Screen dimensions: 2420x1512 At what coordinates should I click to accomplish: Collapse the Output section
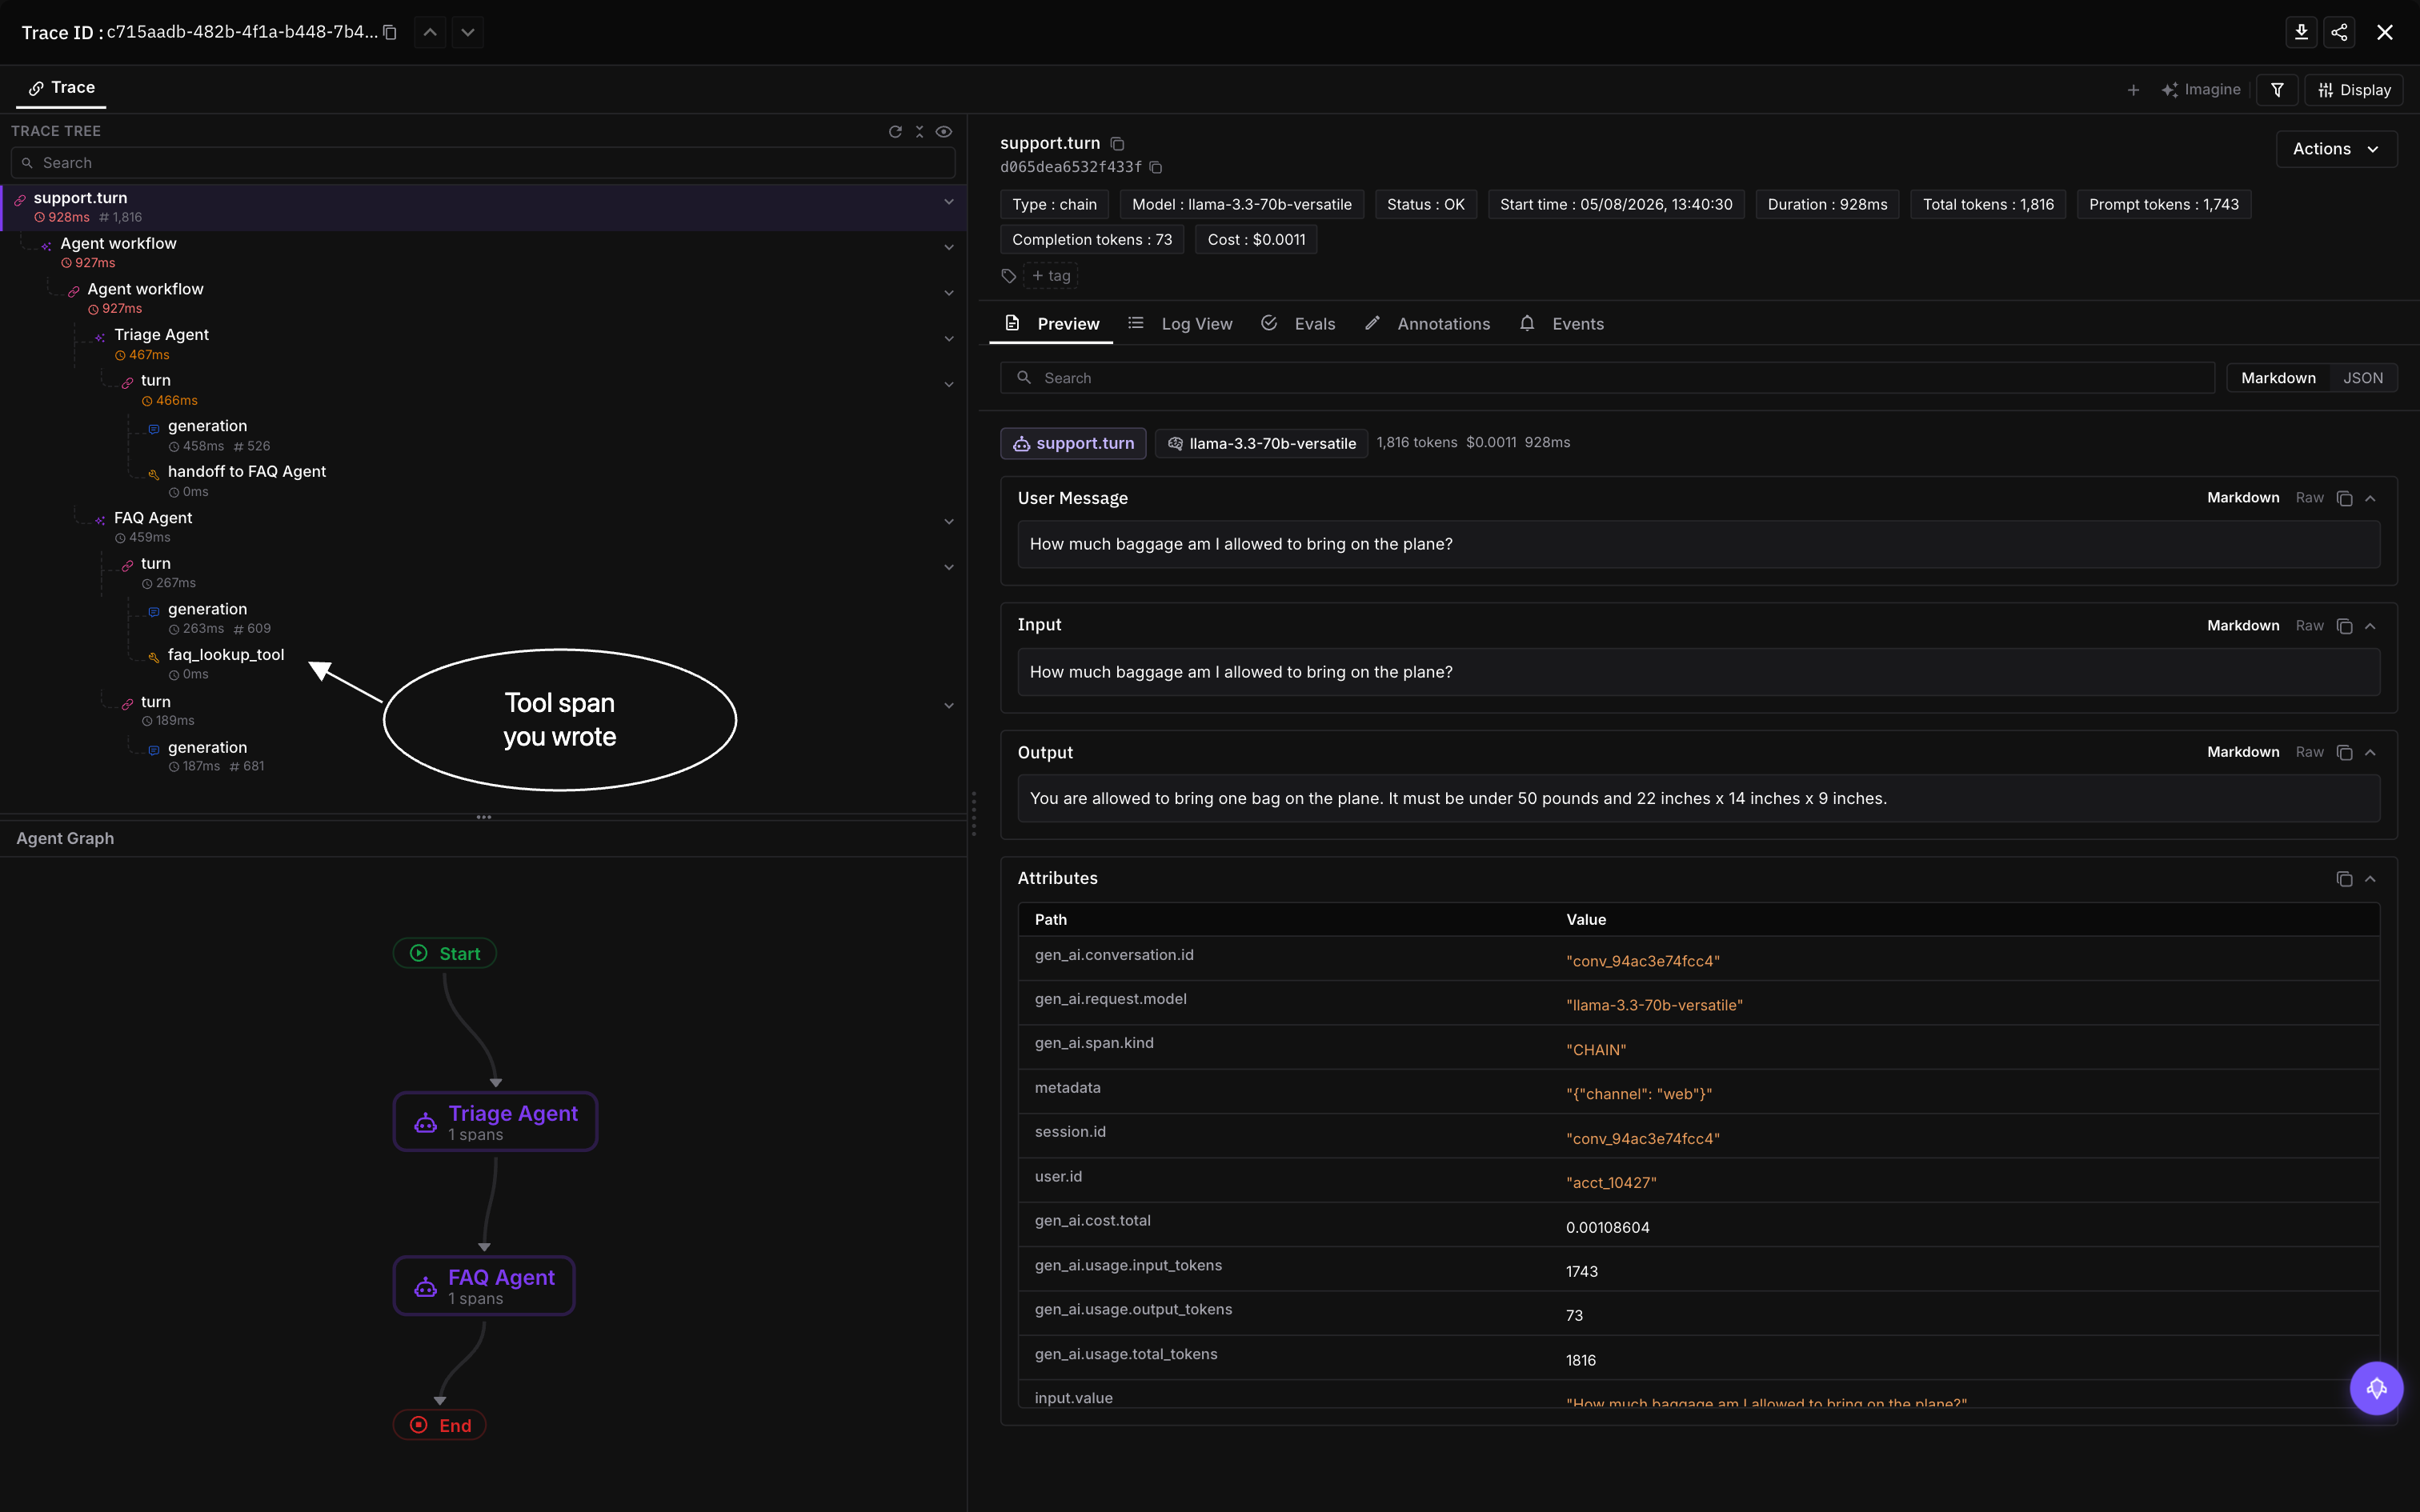pyautogui.click(x=2370, y=752)
